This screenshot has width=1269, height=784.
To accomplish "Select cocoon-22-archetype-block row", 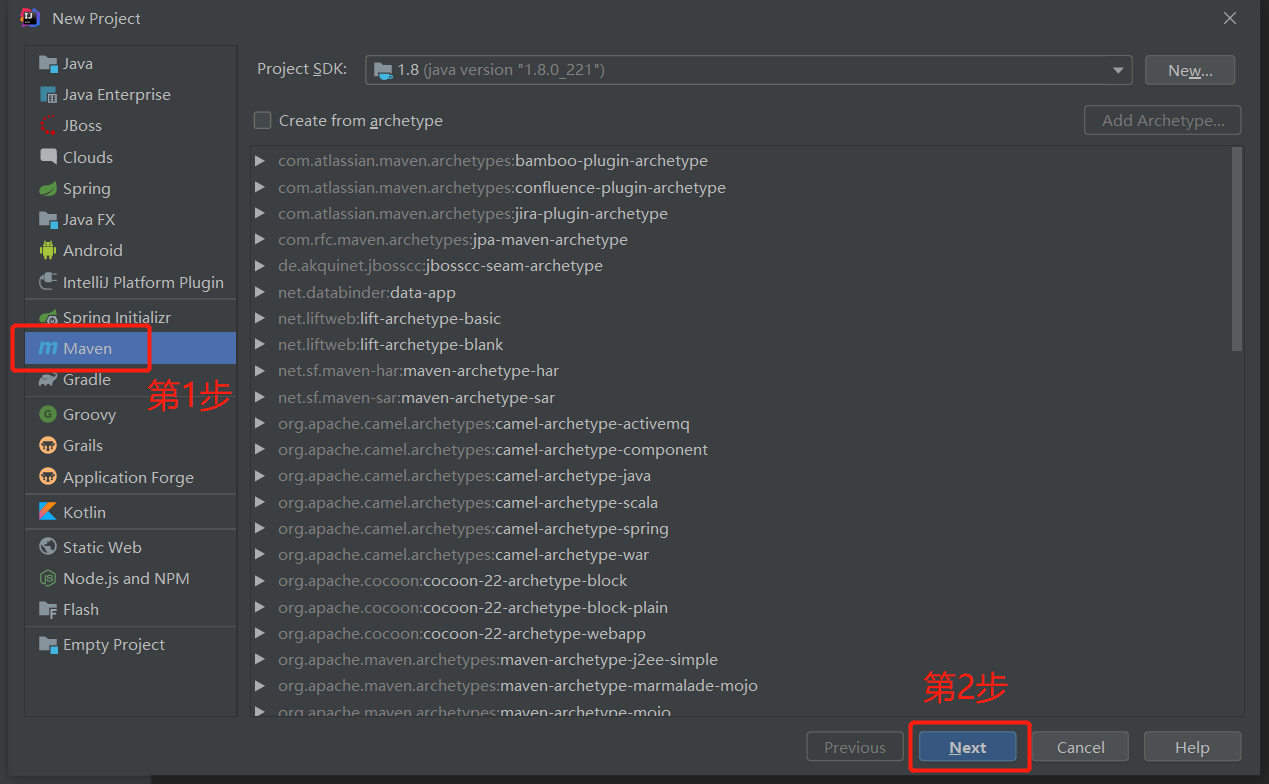I will coord(740,581).
